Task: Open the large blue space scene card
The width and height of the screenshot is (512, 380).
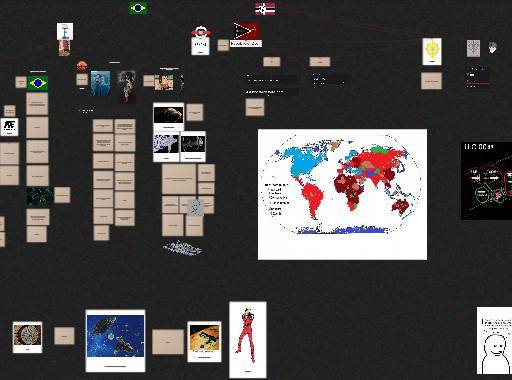Action: [115, 341]
